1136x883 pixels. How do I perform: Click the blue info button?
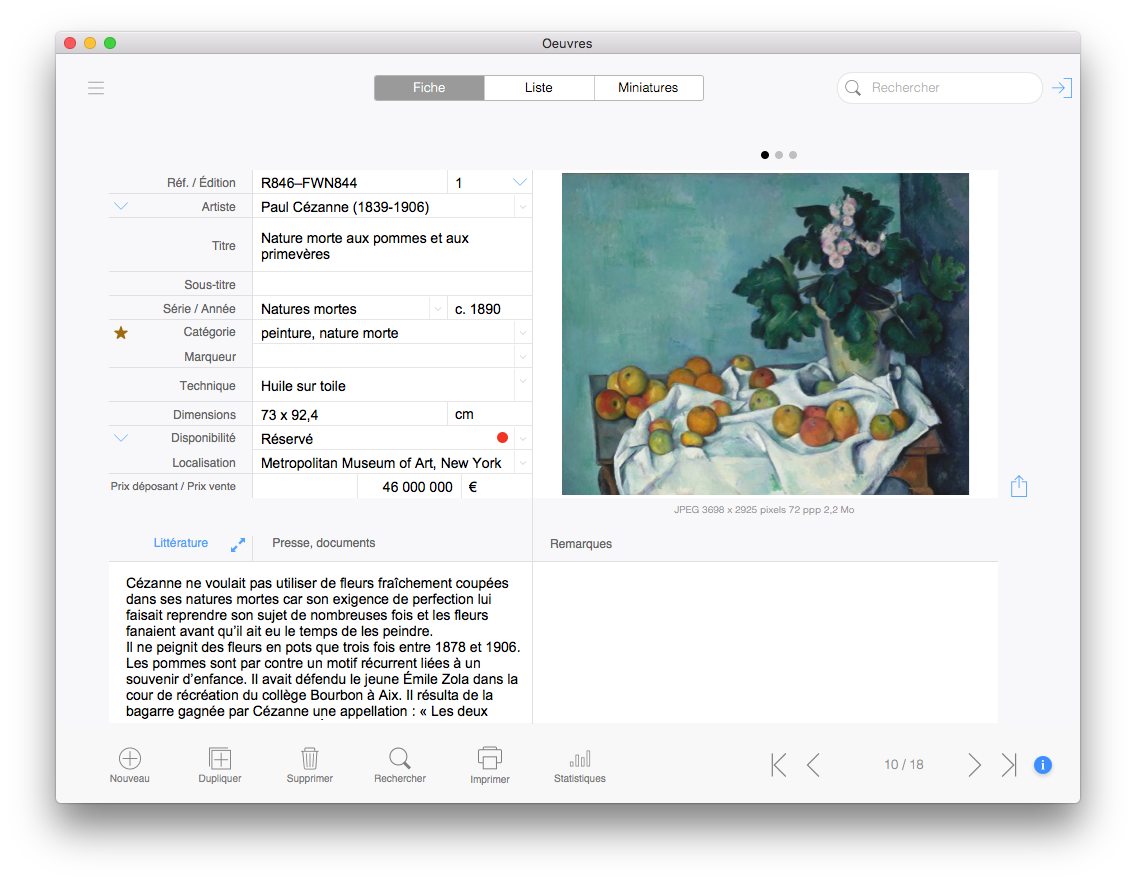[1042, 765]
